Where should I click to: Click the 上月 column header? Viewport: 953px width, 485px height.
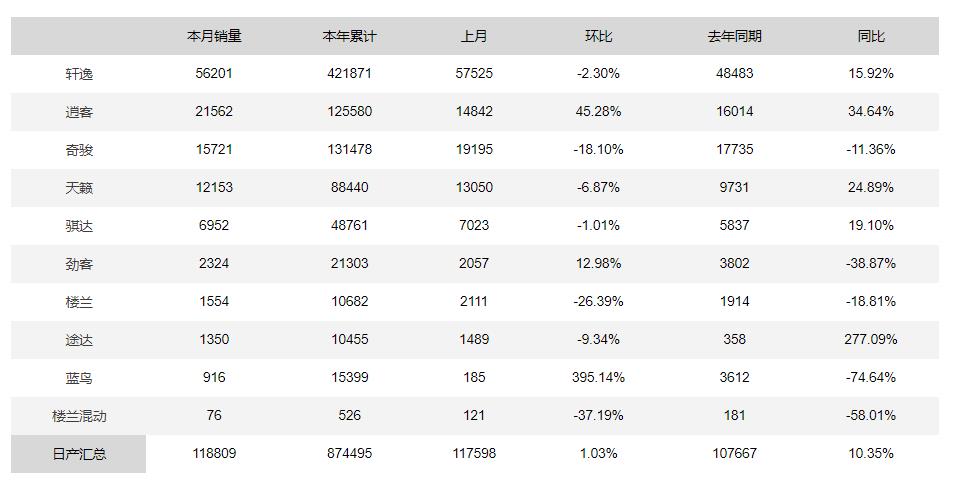tap(474, 36)
